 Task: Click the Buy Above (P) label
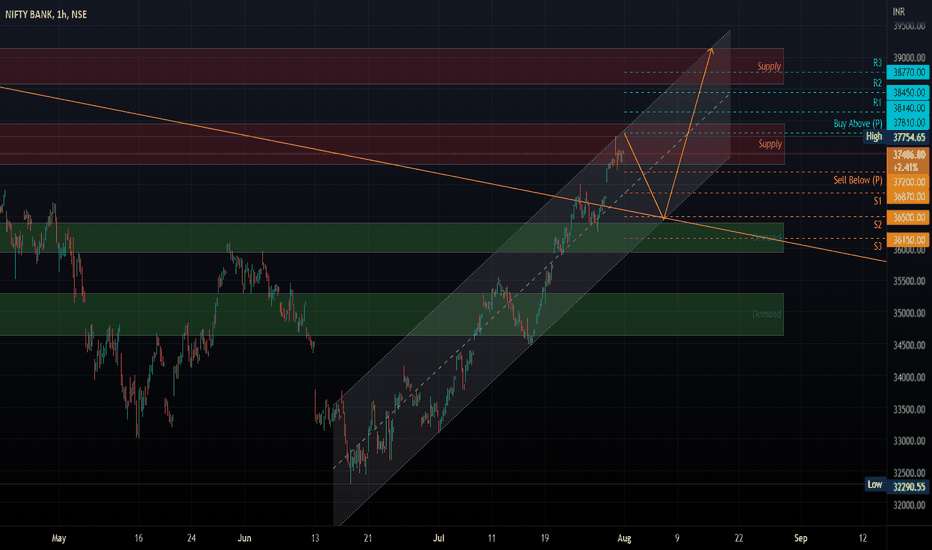coord(858,124)
